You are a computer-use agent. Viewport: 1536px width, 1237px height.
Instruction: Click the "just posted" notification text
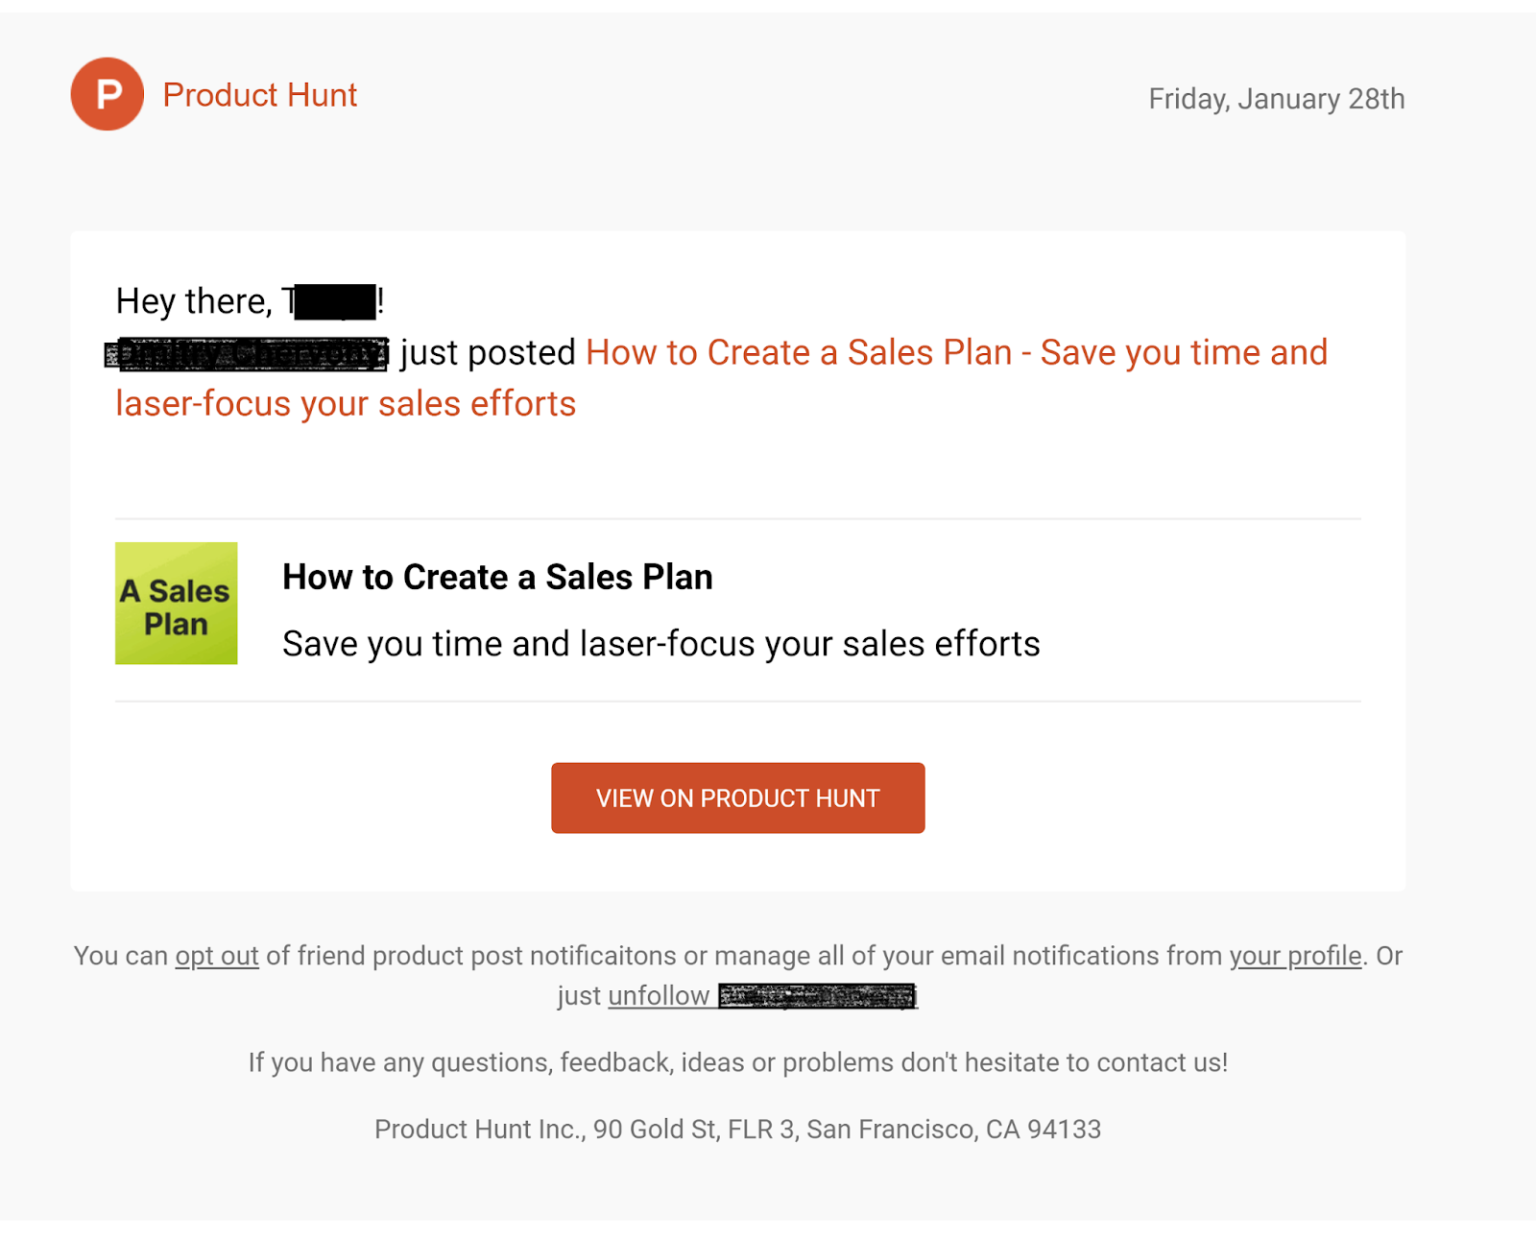(x=485, y=352)
